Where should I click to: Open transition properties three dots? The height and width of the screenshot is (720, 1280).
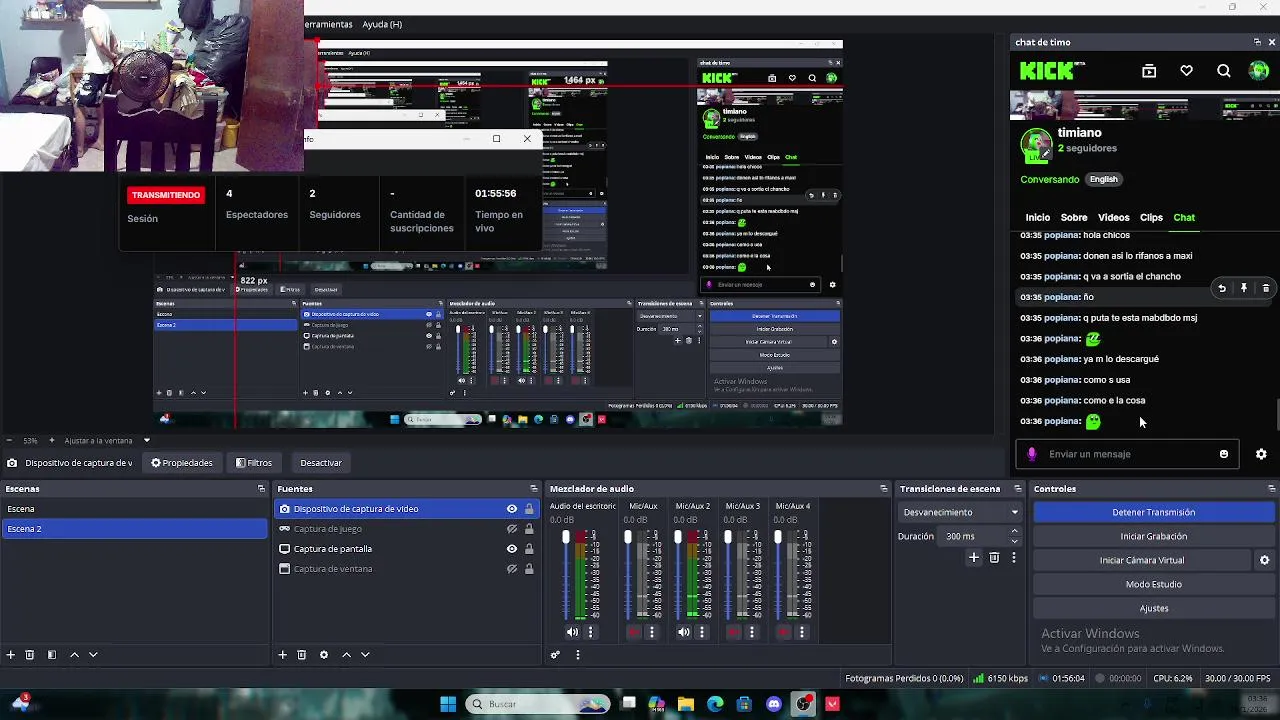[x=1014, y=558]
